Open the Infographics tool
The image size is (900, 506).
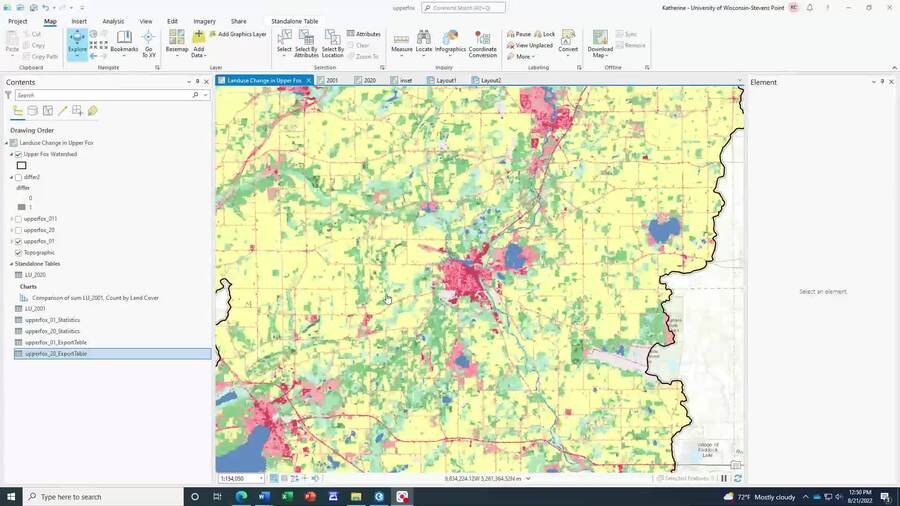click(451, 37)
